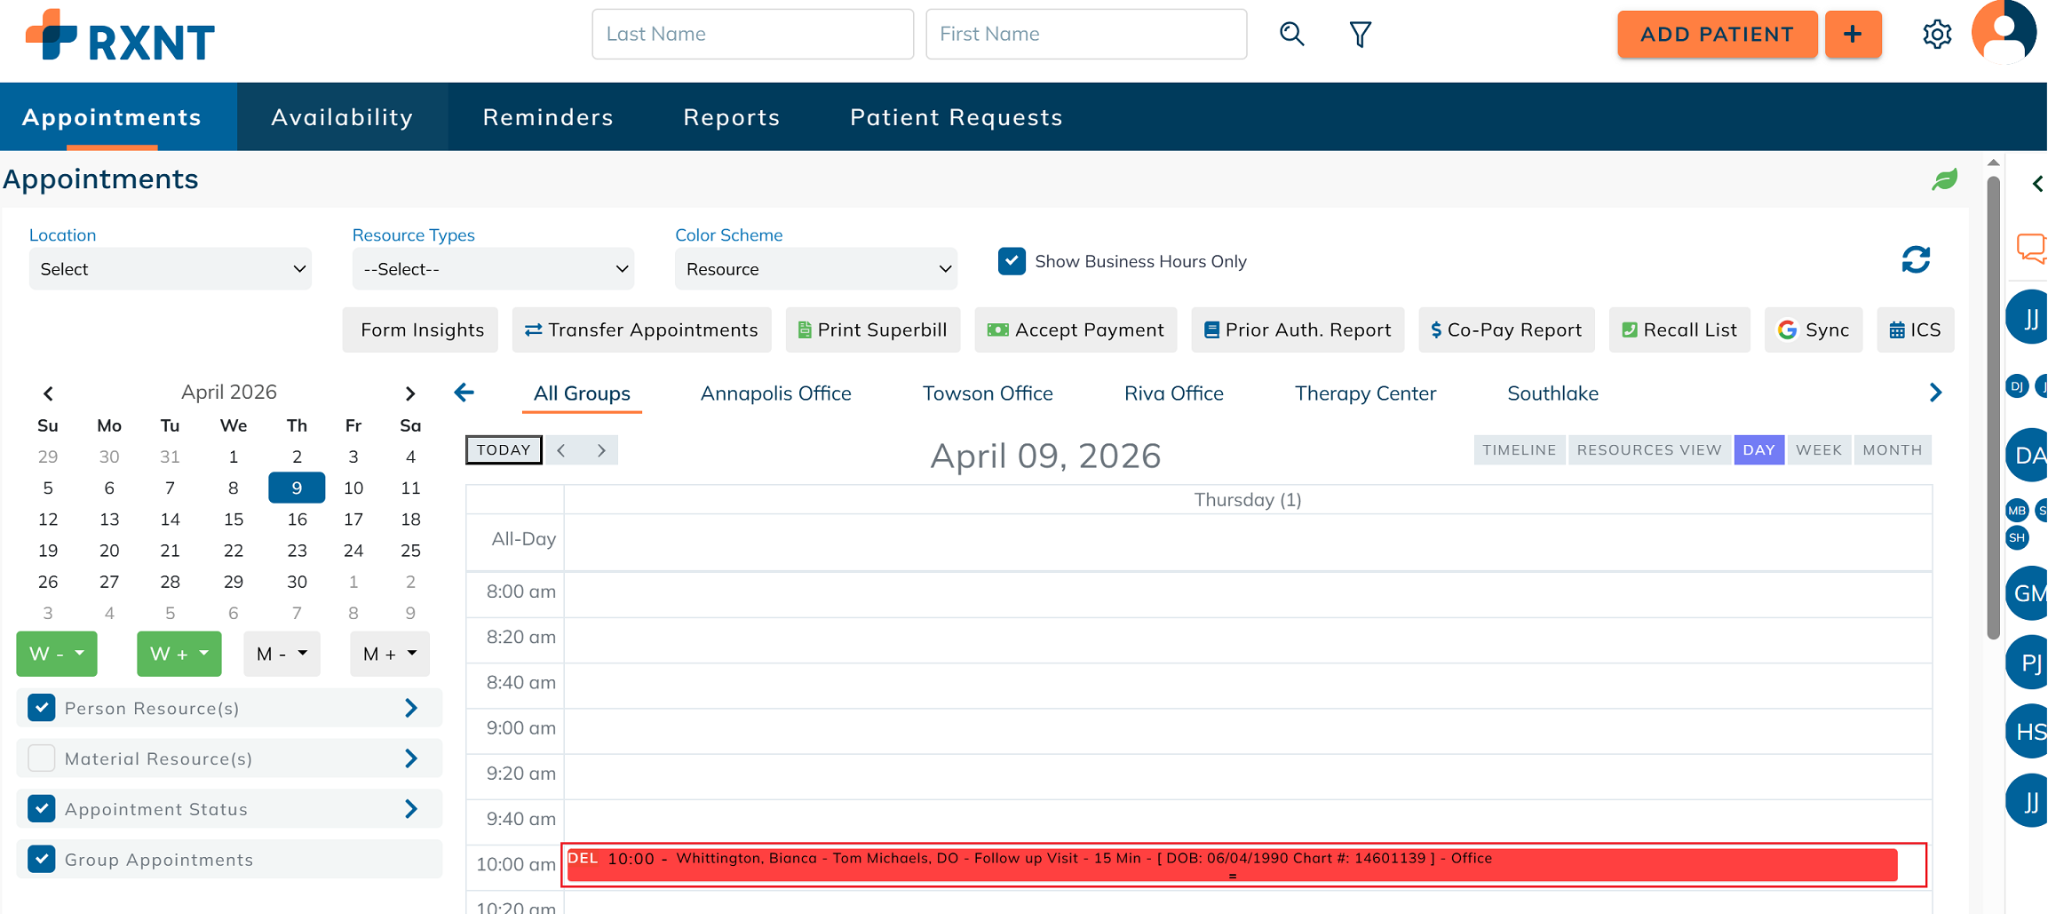Click the refresh calendar icon
The image size is (2048, 914).
click(1915, 260)
